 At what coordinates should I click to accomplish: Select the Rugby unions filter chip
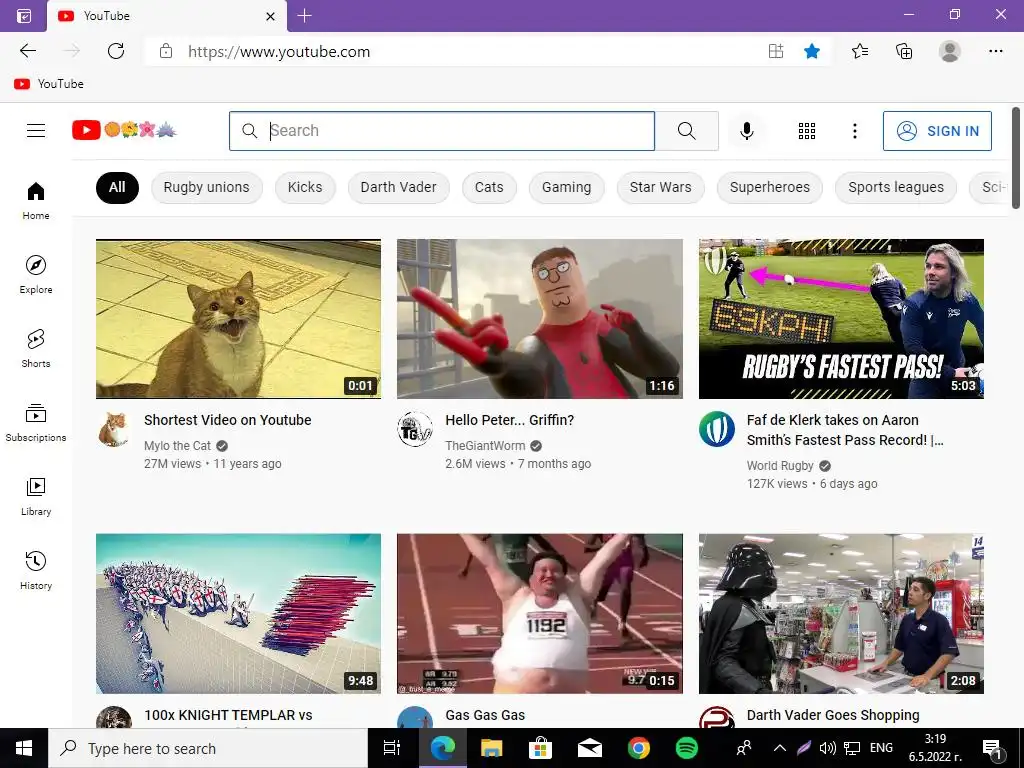tap(206, 187)
